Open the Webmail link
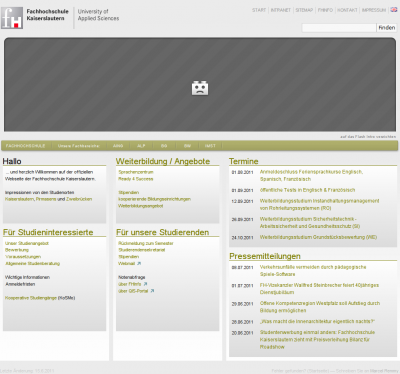The height and width of the screenshot is (374, 400). coord(127,263)
